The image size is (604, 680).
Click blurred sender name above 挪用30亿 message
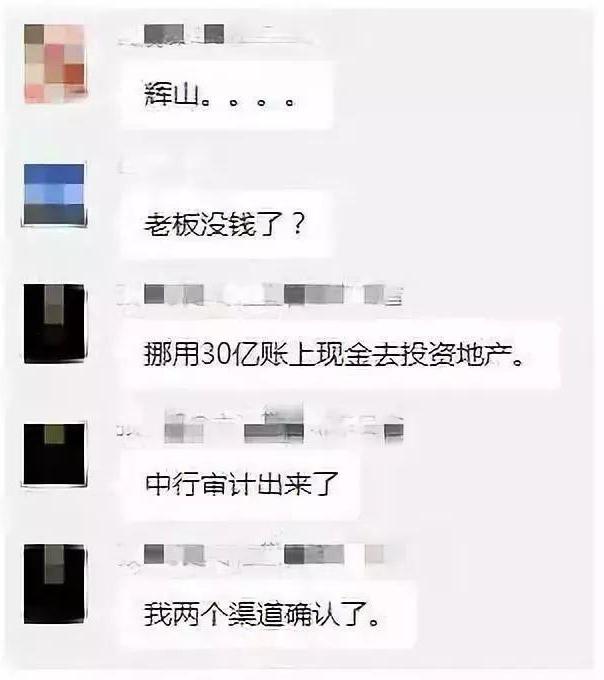coord(260,295)
